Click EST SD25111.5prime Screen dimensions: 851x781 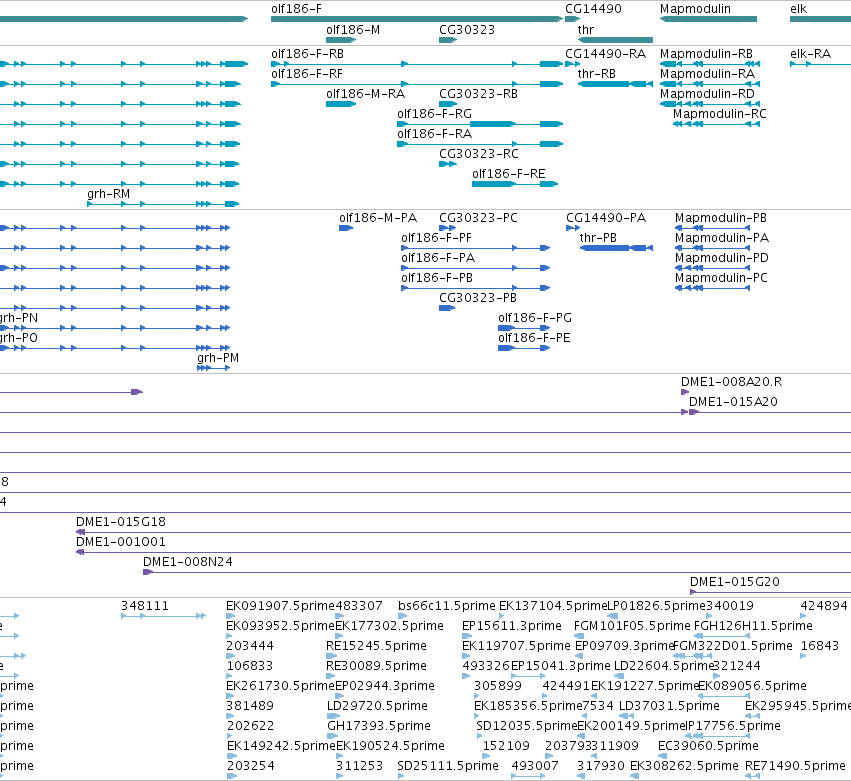[401, 776]
